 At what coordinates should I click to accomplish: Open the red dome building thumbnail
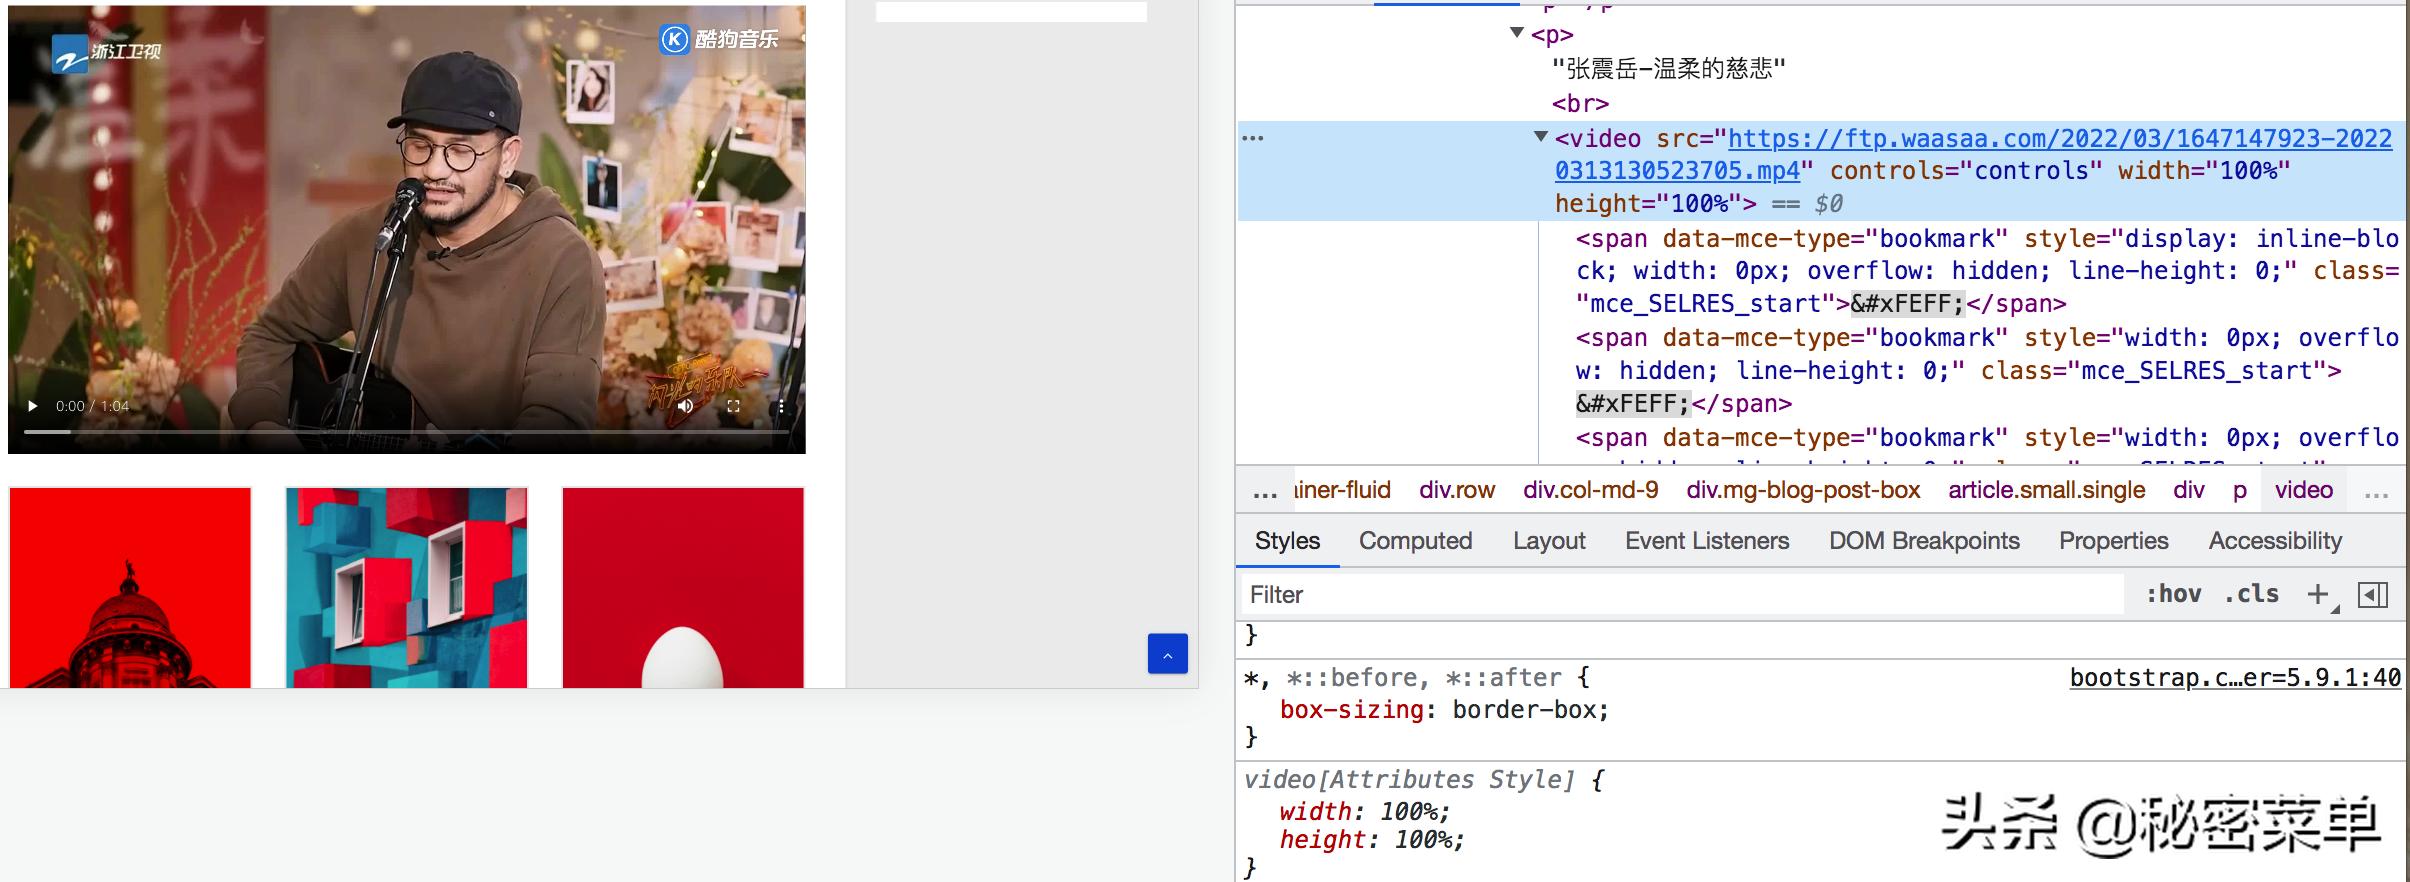[x=130, y=588]
